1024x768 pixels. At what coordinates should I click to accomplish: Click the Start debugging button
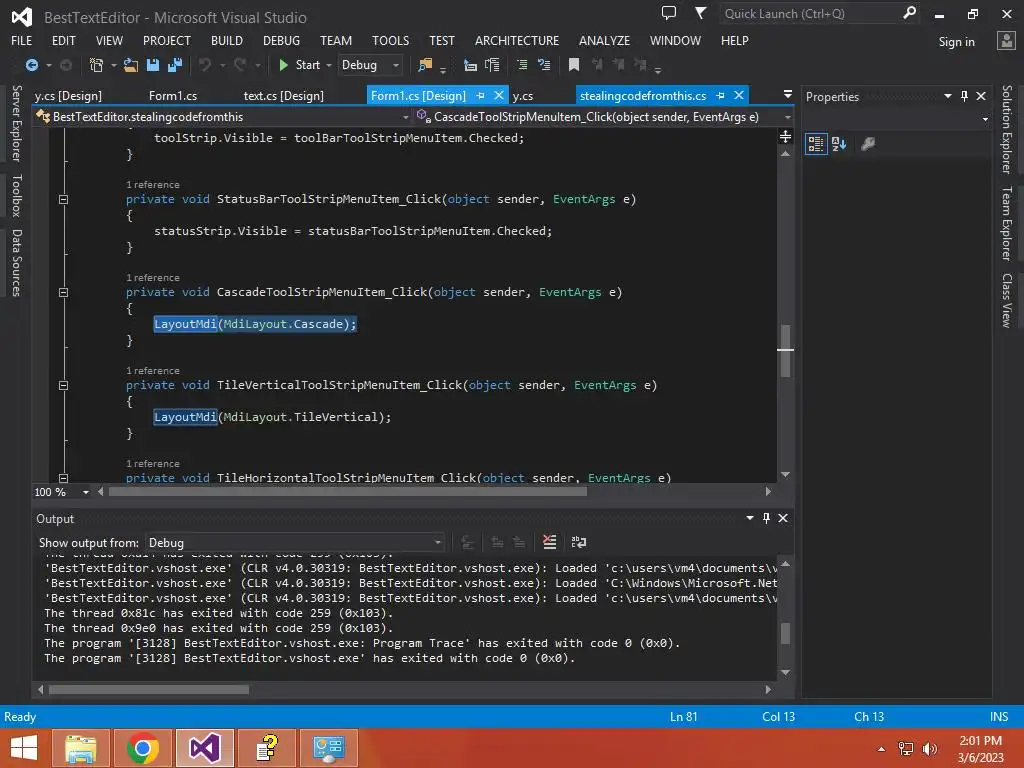click(x=300, y=65)
